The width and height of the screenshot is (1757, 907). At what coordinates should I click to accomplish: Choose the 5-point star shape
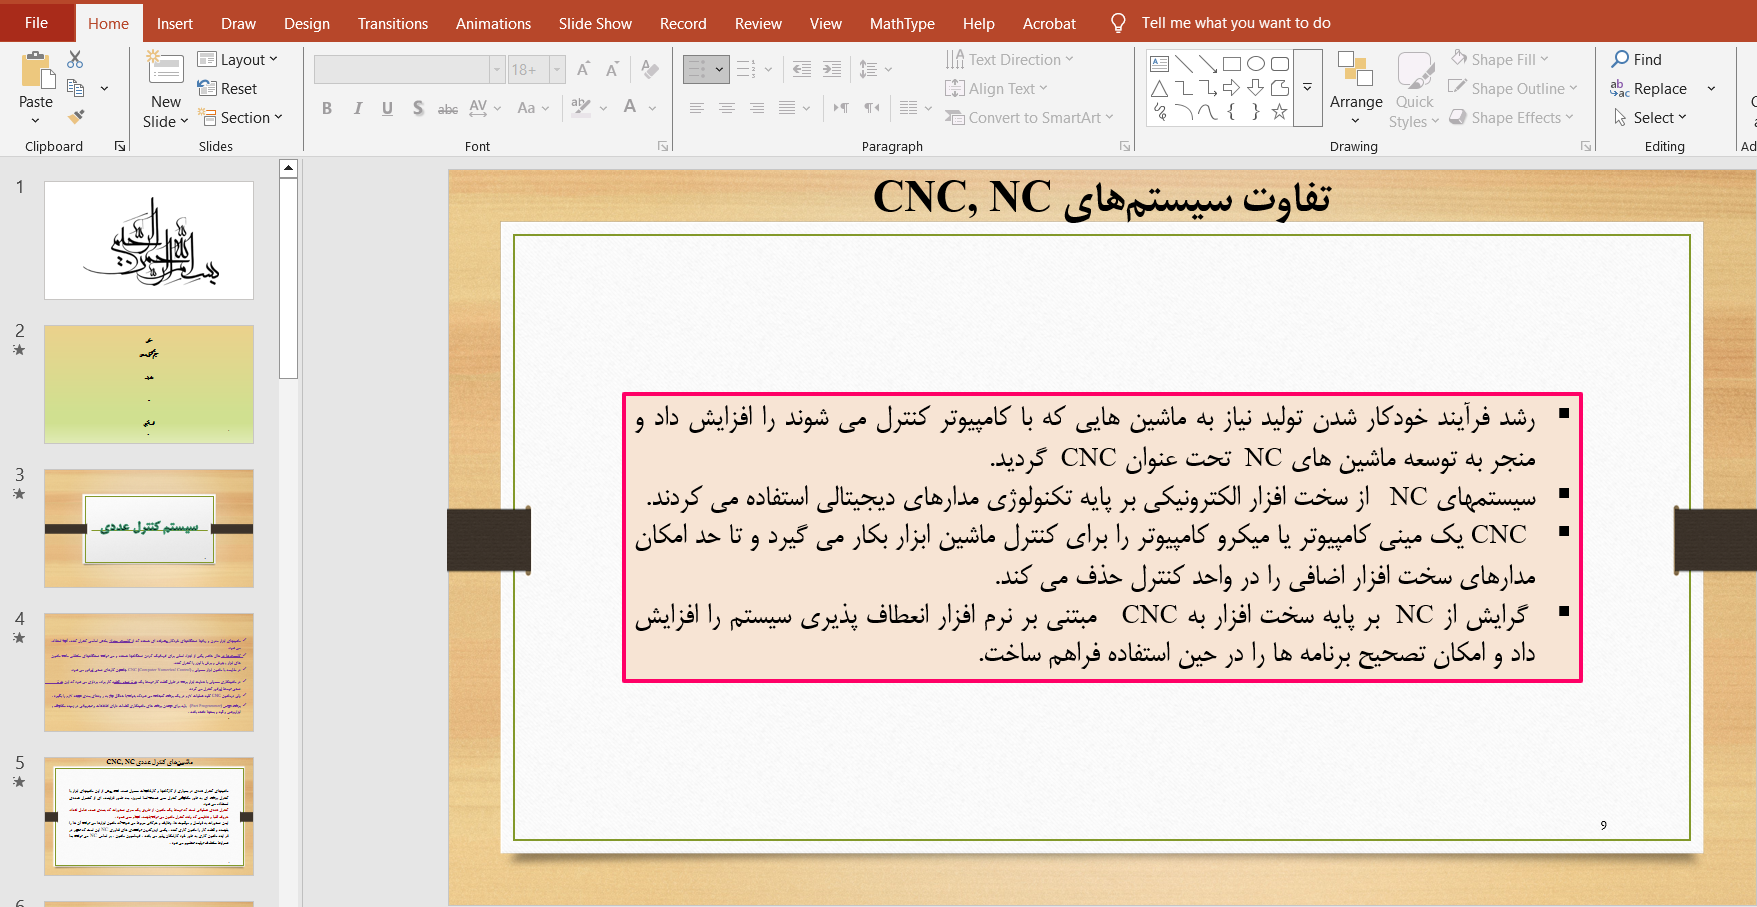1279,112
